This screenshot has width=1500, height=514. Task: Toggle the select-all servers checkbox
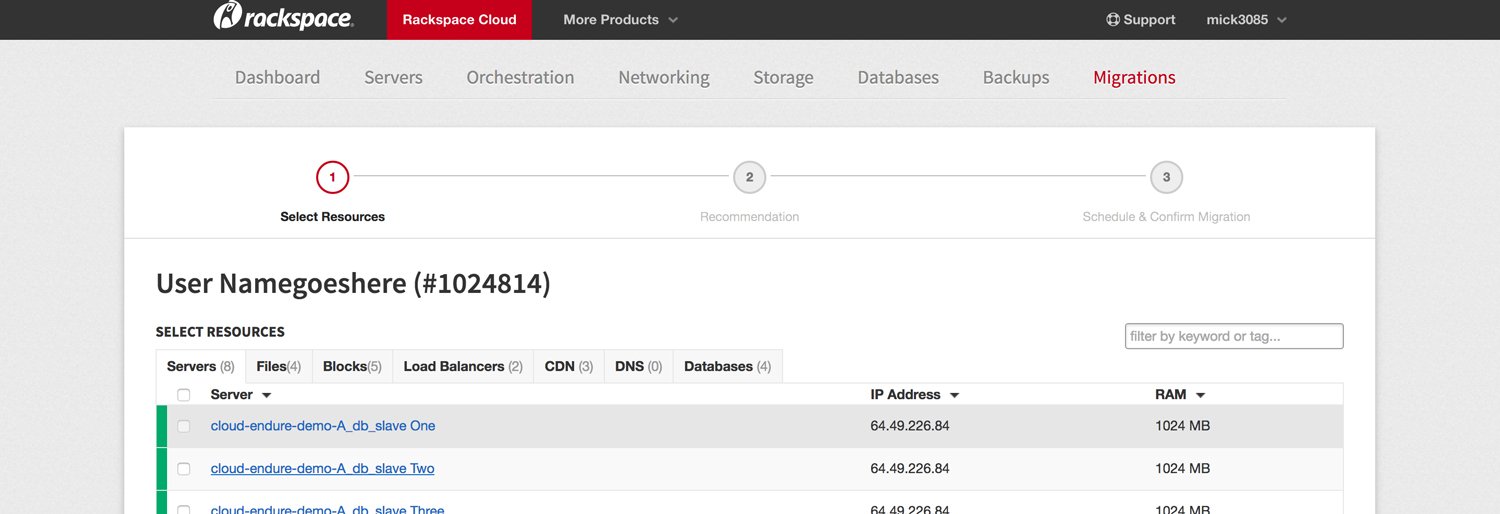pos(184,395)
